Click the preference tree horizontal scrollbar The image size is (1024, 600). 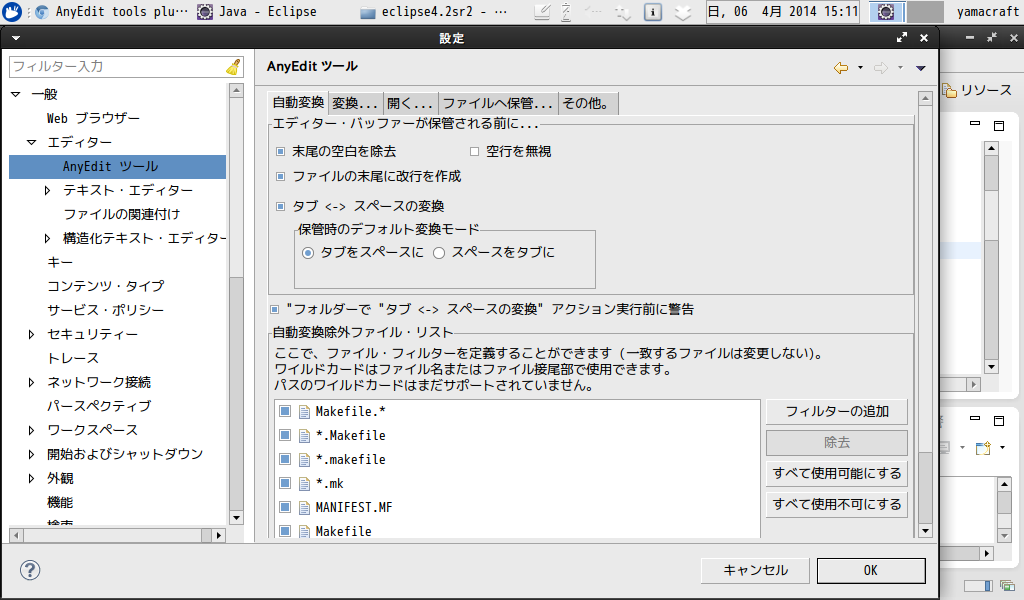tap(118, 535)
